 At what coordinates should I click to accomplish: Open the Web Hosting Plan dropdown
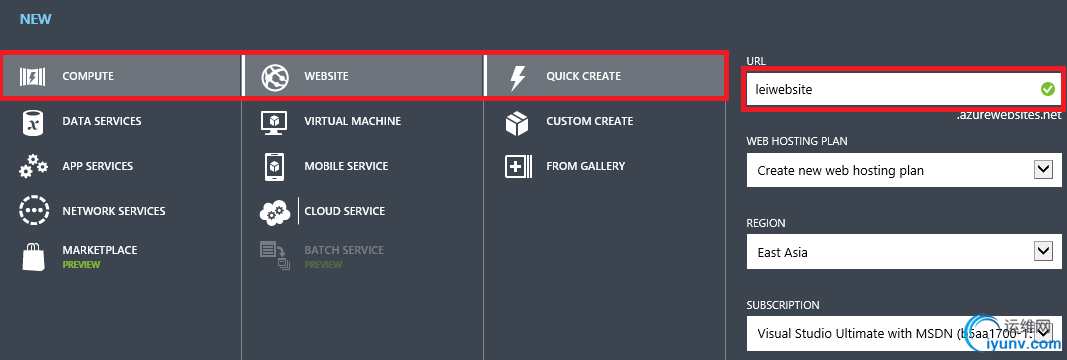coord(904,170)
